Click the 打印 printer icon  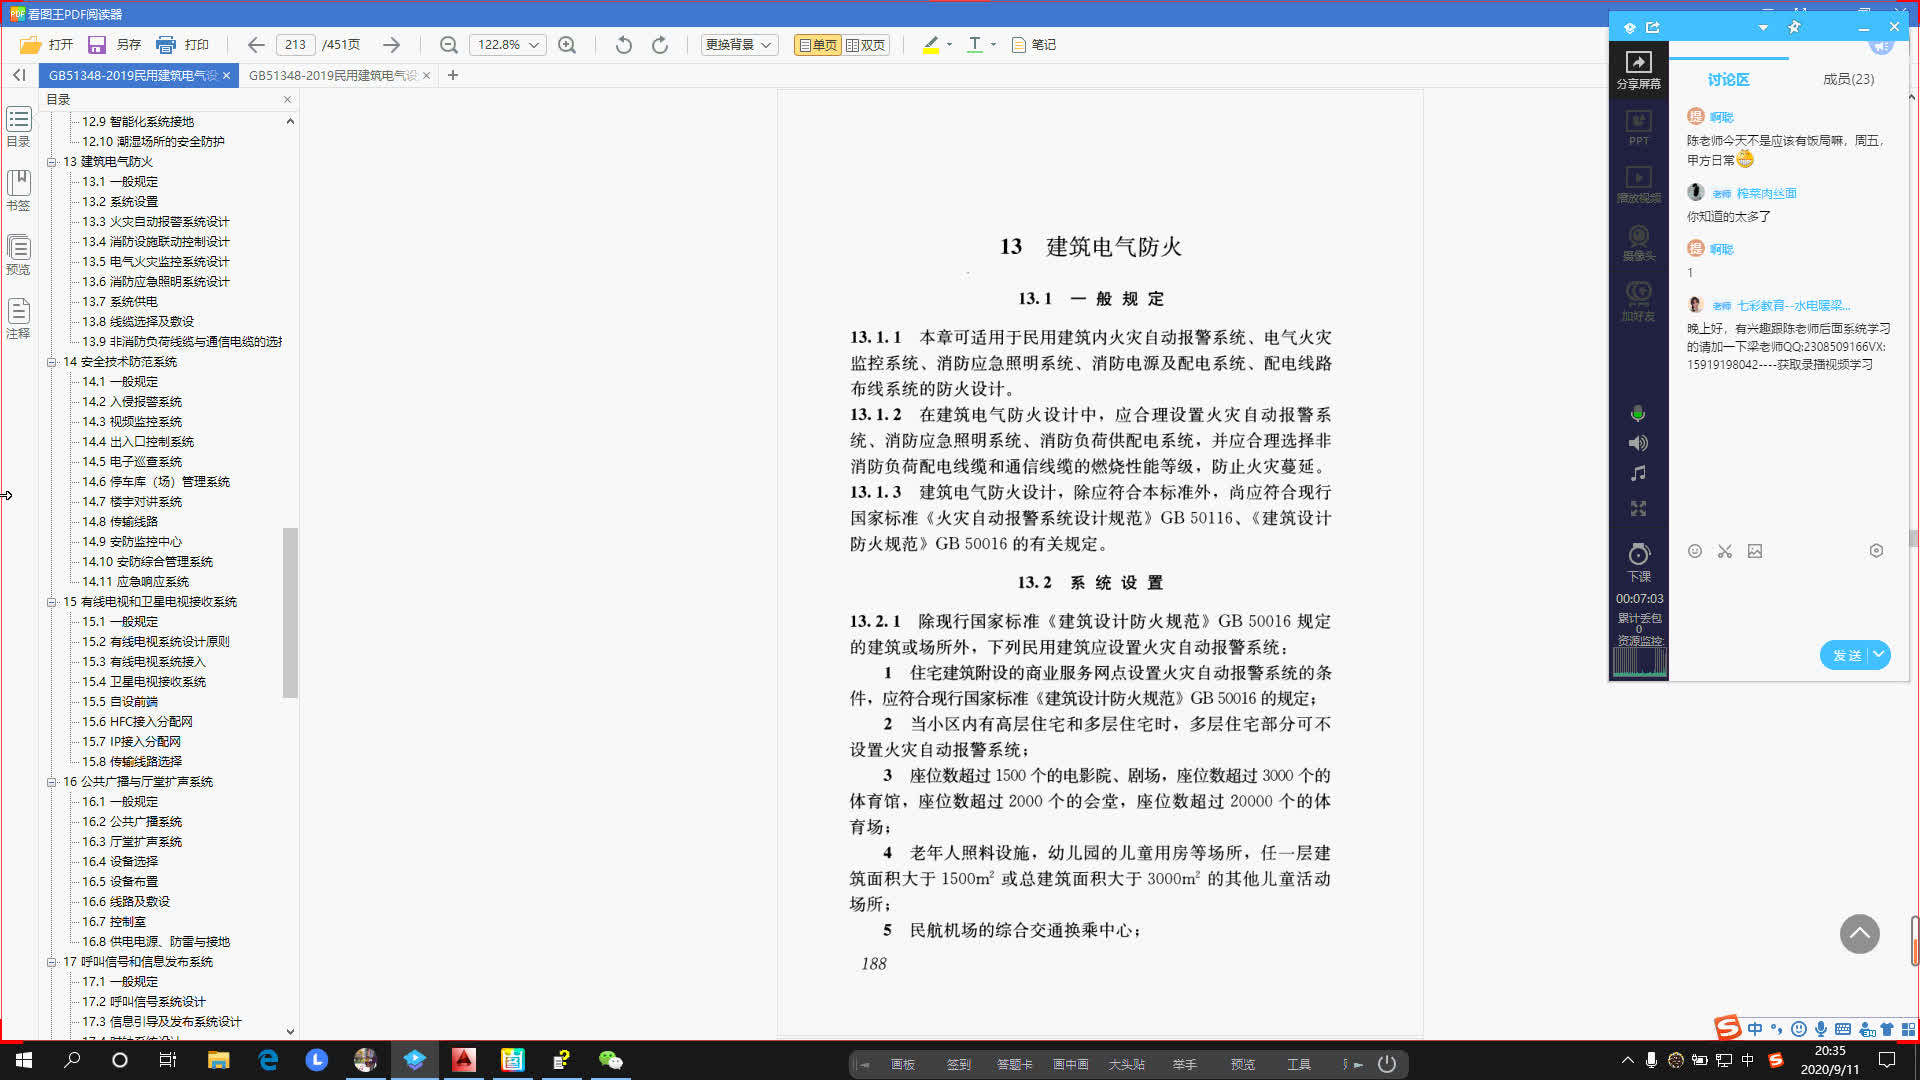(166, 45)
